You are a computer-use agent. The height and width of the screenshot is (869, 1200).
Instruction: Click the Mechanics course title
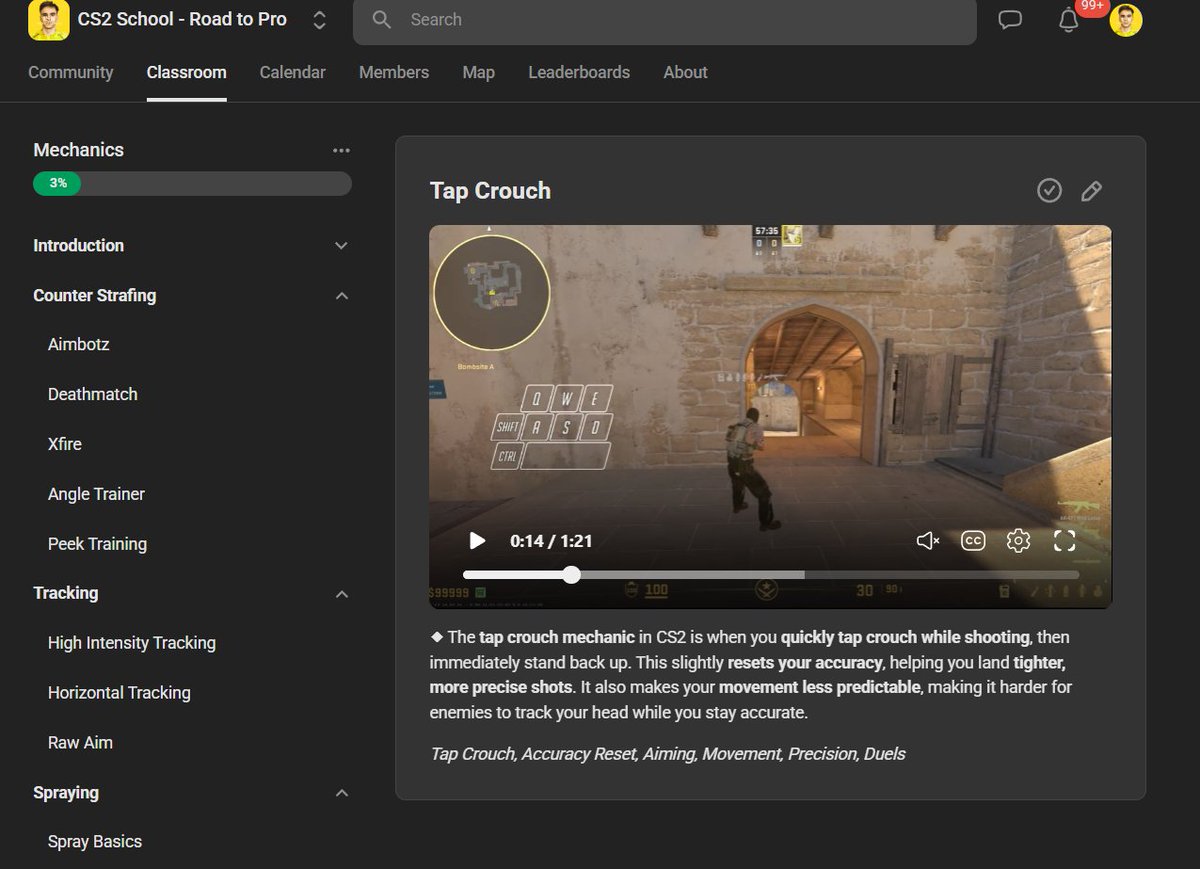[78, 150]
